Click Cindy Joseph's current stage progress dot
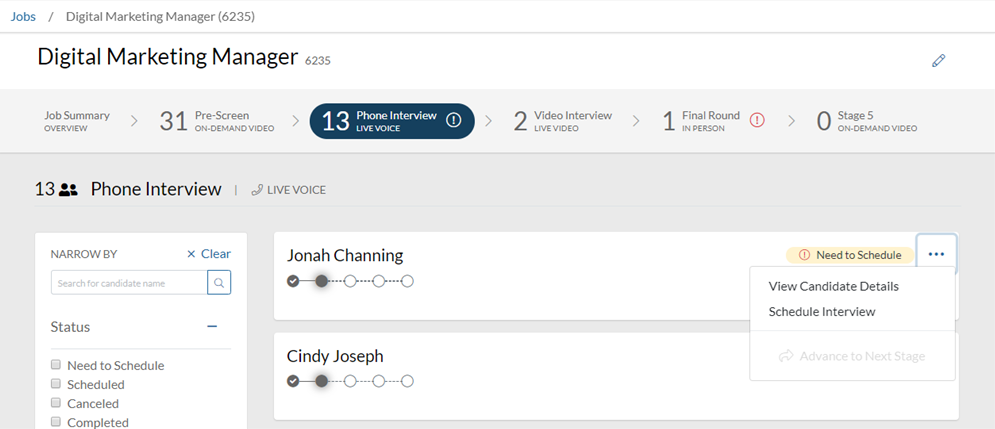The image size is (995, 429). click(x=321, y=381)
